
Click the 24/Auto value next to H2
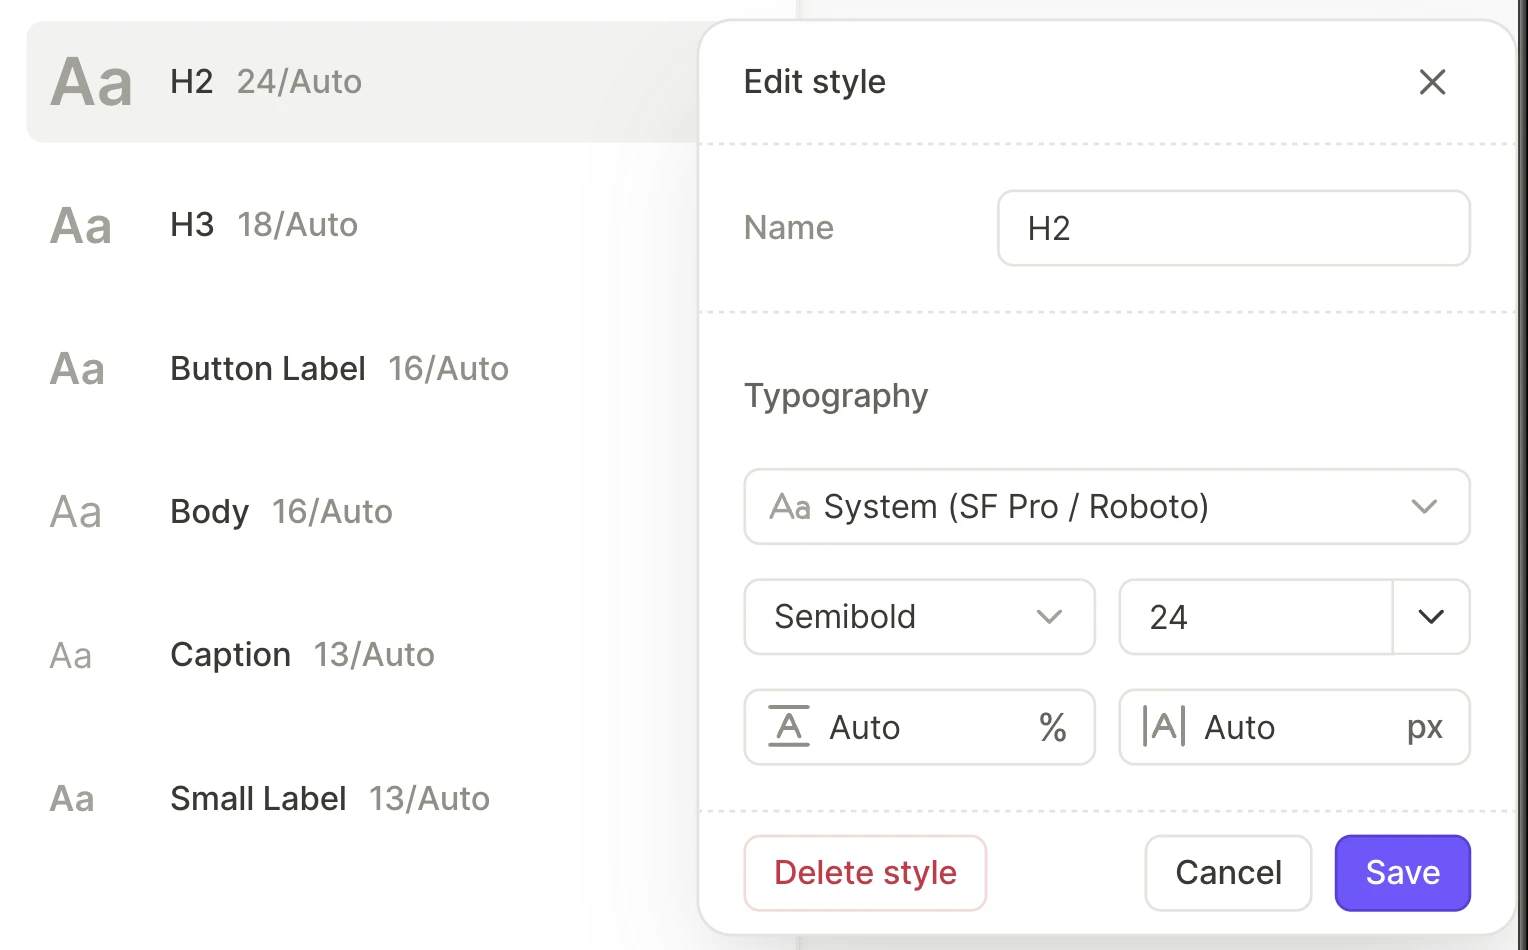point(299,82)
